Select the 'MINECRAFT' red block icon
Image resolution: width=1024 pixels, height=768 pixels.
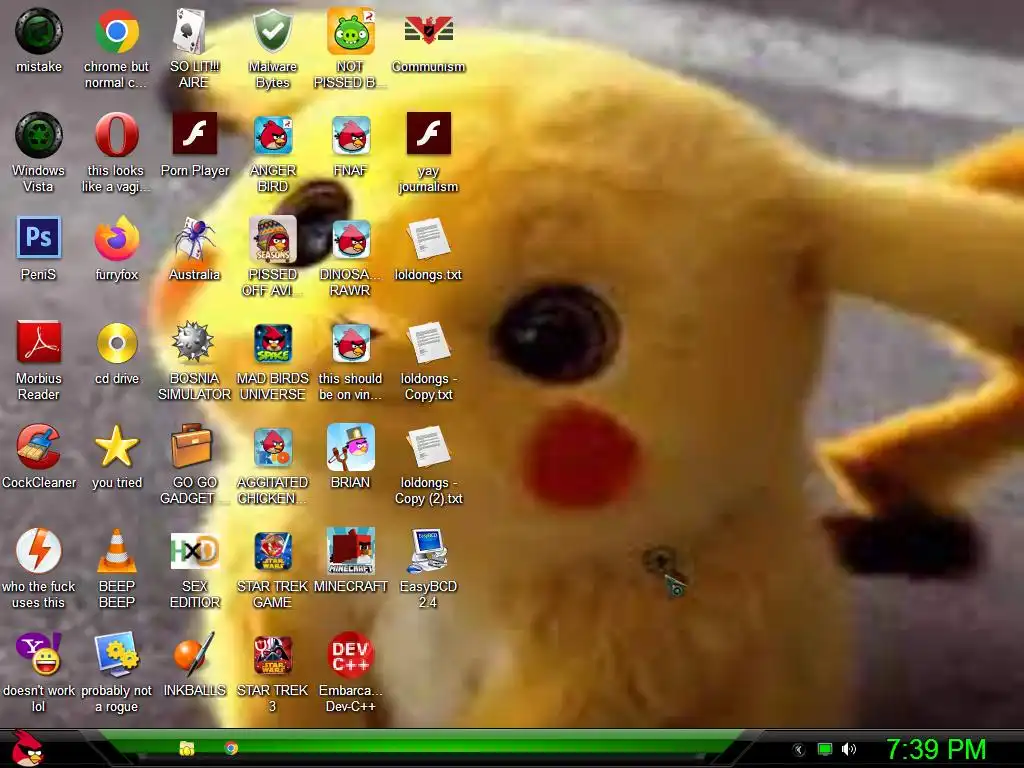(x=350, y=551)
